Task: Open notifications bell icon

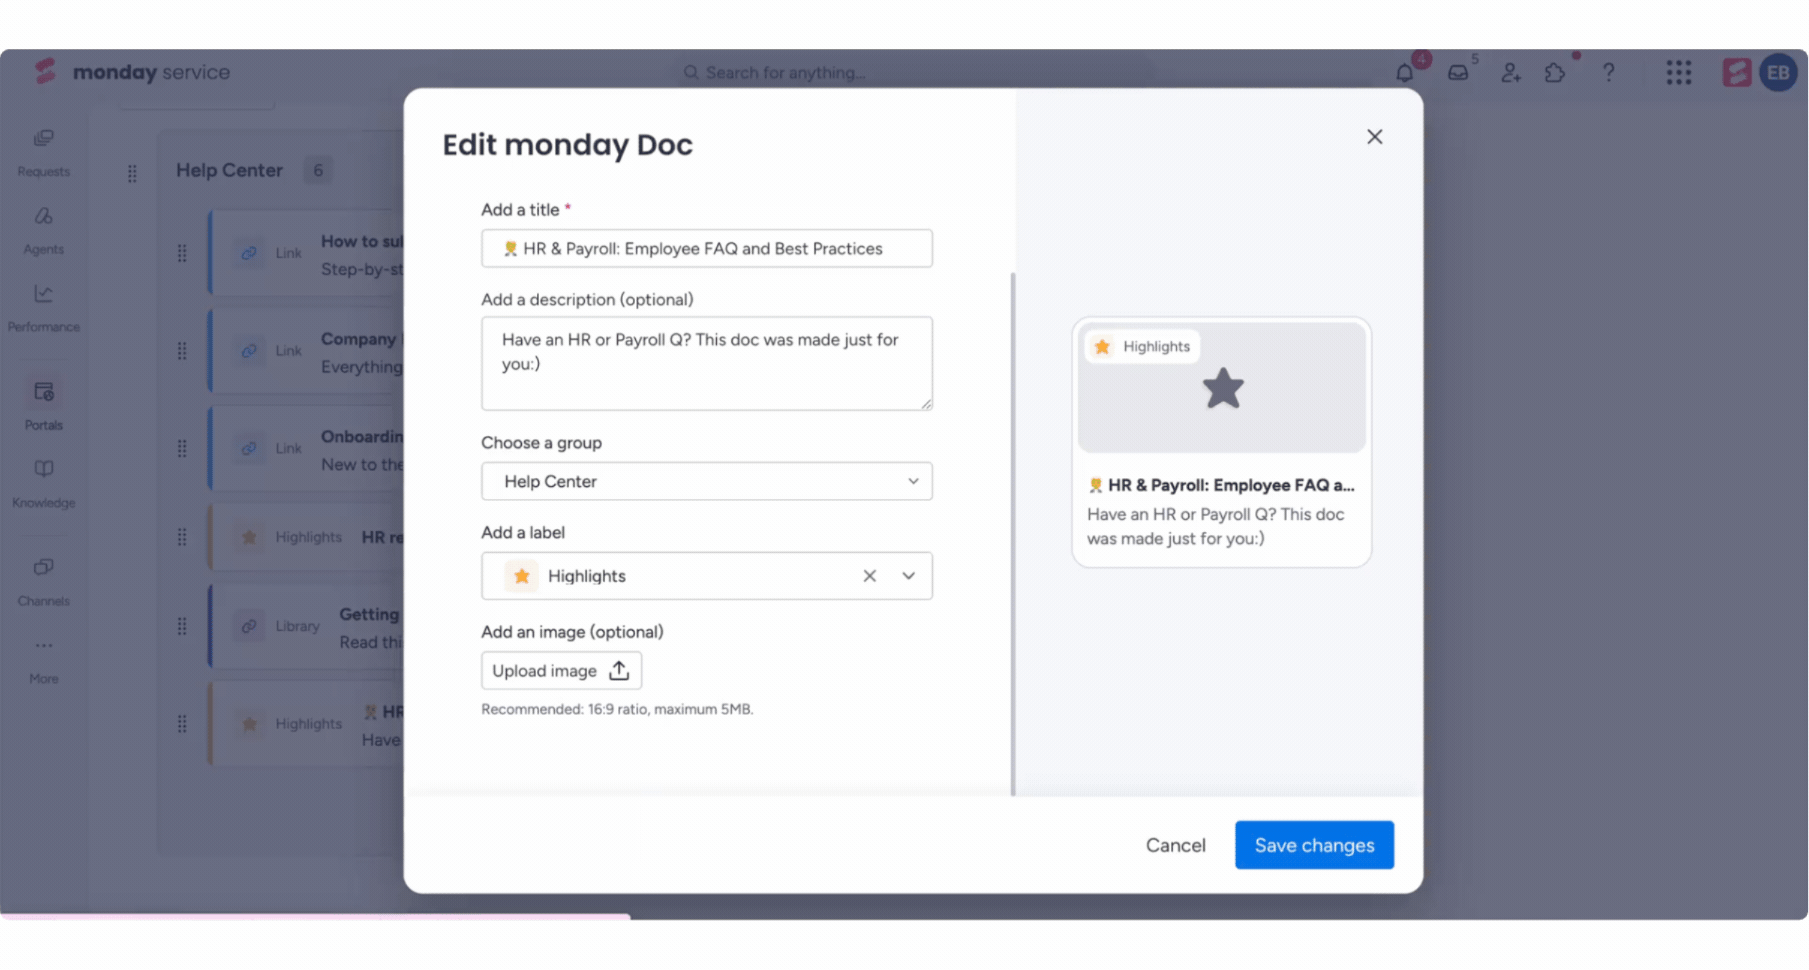Action: [1404, 72]
